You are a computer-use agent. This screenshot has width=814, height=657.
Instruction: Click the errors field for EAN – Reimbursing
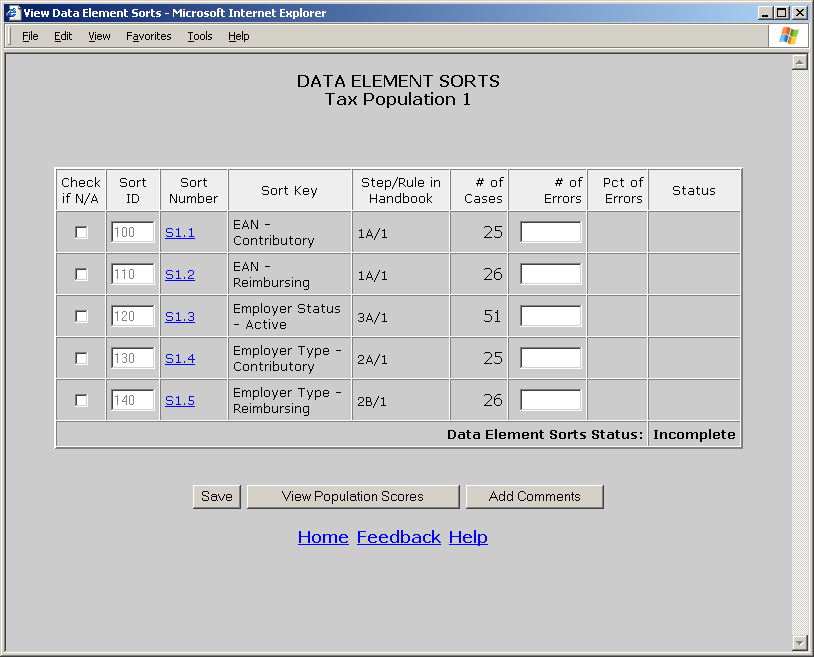click(x=550, y=274)
